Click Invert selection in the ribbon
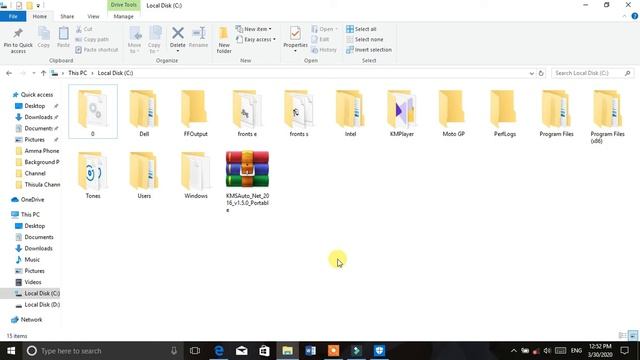 (x=369, y=49)
